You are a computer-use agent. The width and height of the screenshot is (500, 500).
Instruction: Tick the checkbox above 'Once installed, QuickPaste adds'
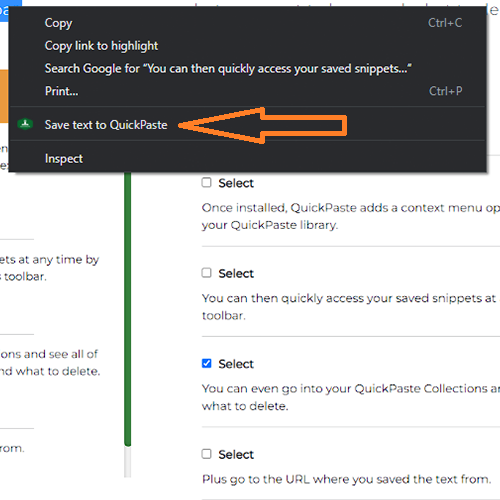pos(207,183)
